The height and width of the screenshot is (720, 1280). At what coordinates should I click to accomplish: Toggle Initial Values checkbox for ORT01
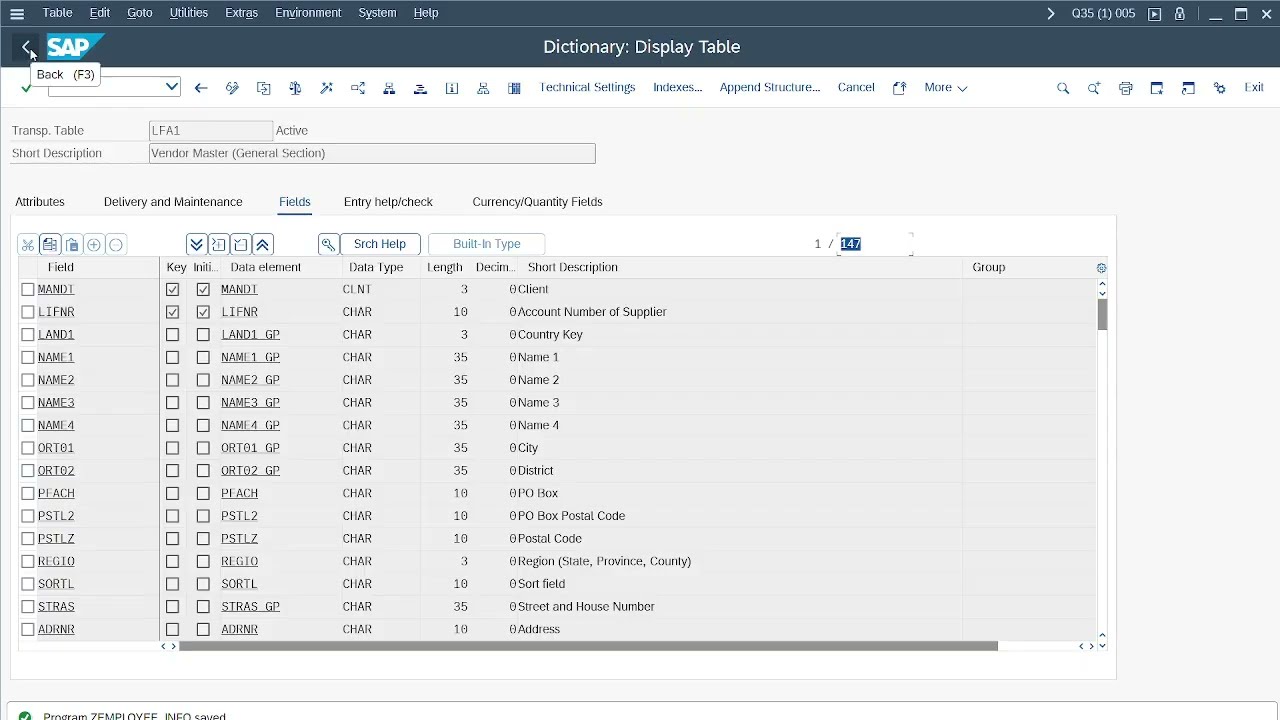point(203,448)
